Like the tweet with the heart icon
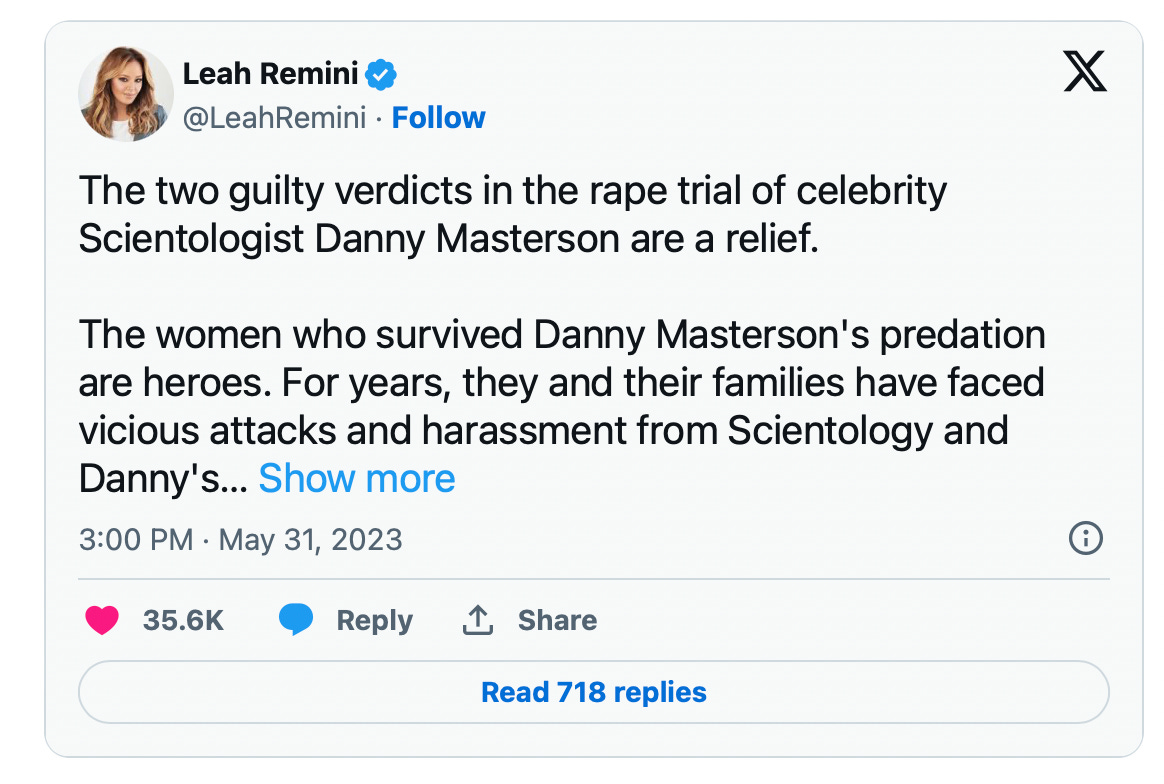The image size is (1164, 784). click(101, 620)
